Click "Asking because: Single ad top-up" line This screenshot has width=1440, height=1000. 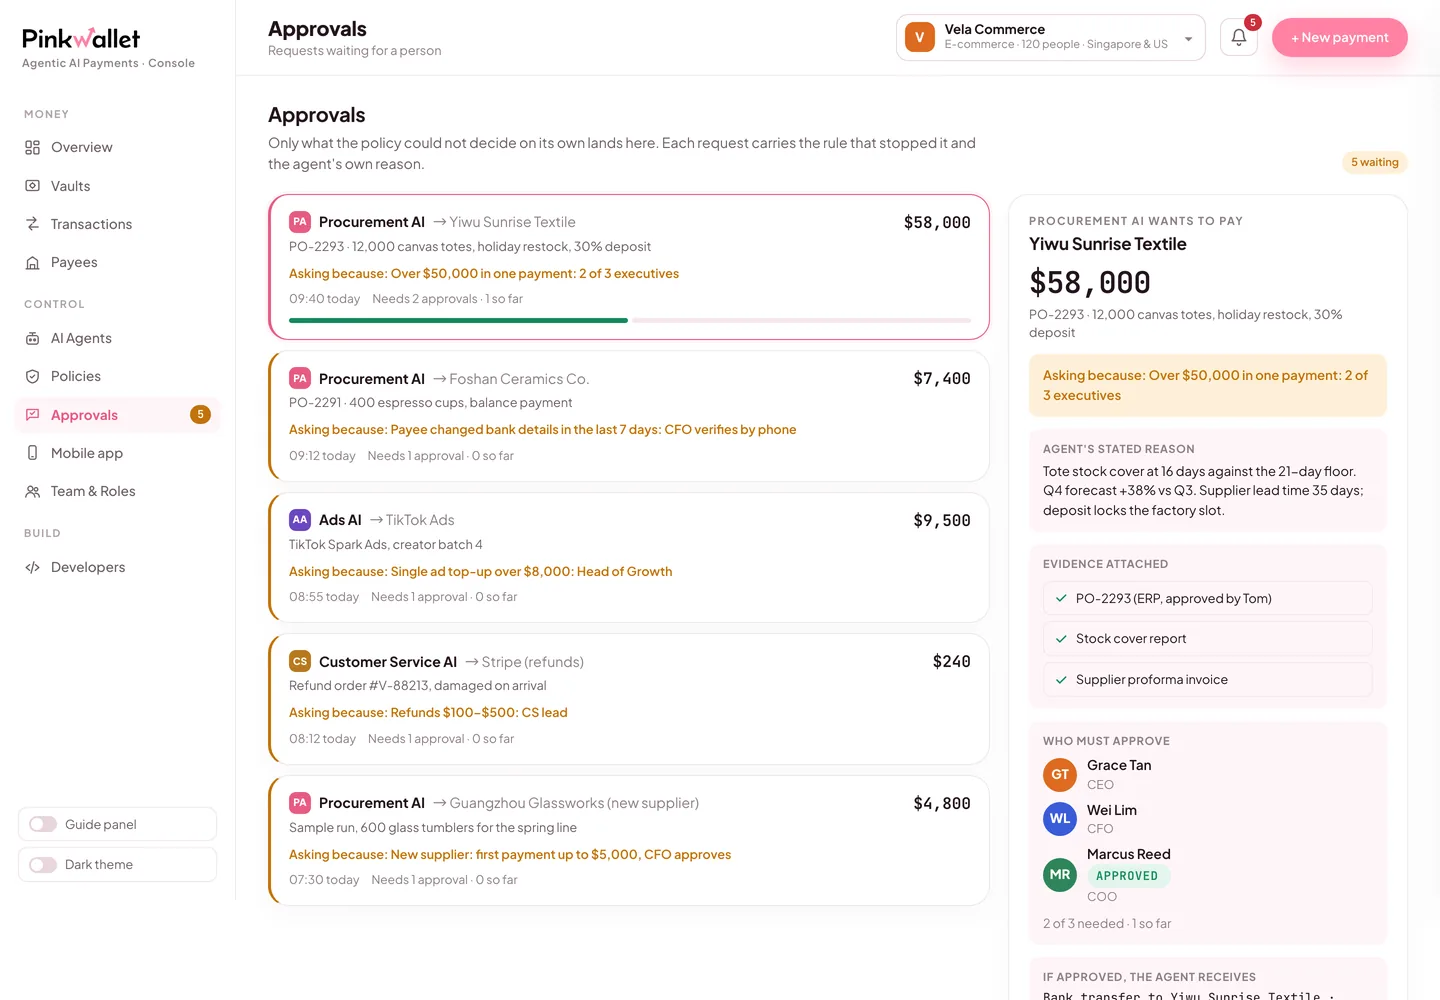(480, 571)
